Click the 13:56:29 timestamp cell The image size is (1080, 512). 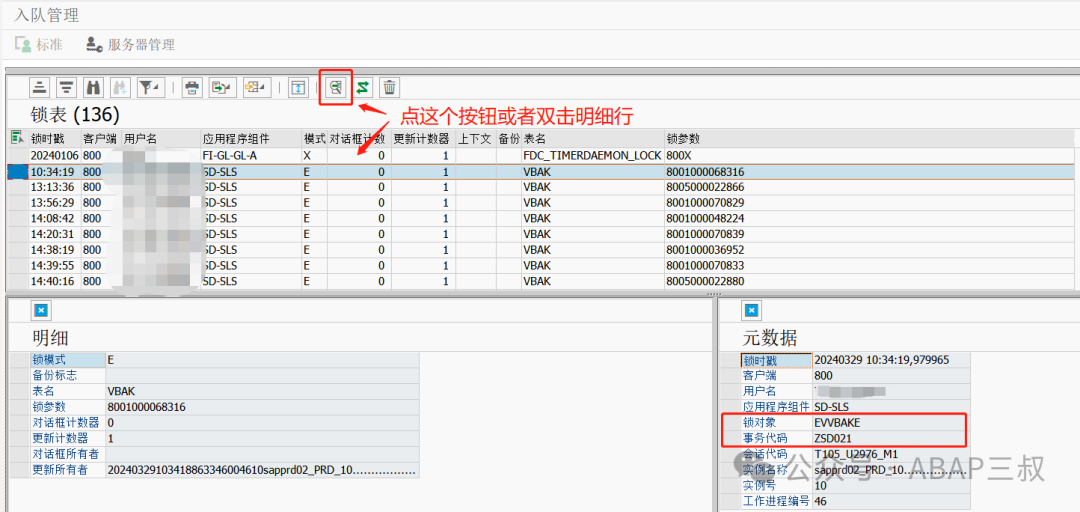coord(54,203)
